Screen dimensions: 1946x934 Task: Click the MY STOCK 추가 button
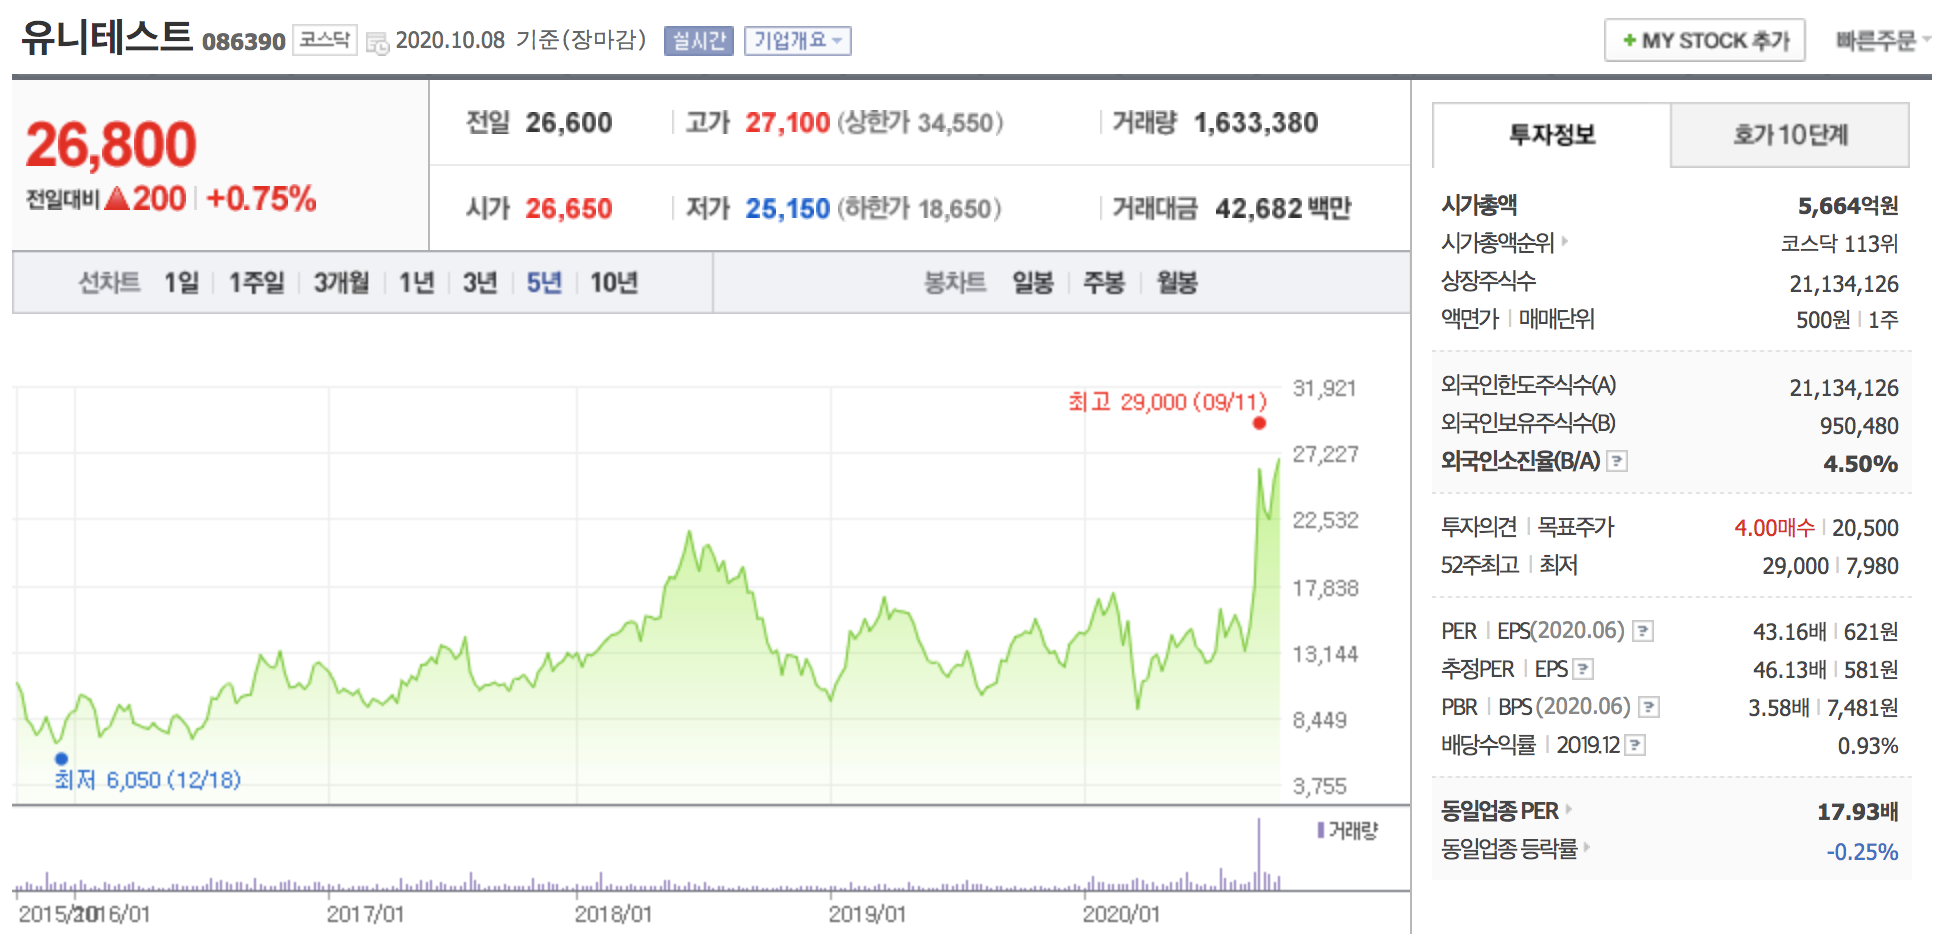pos(1705,41)
